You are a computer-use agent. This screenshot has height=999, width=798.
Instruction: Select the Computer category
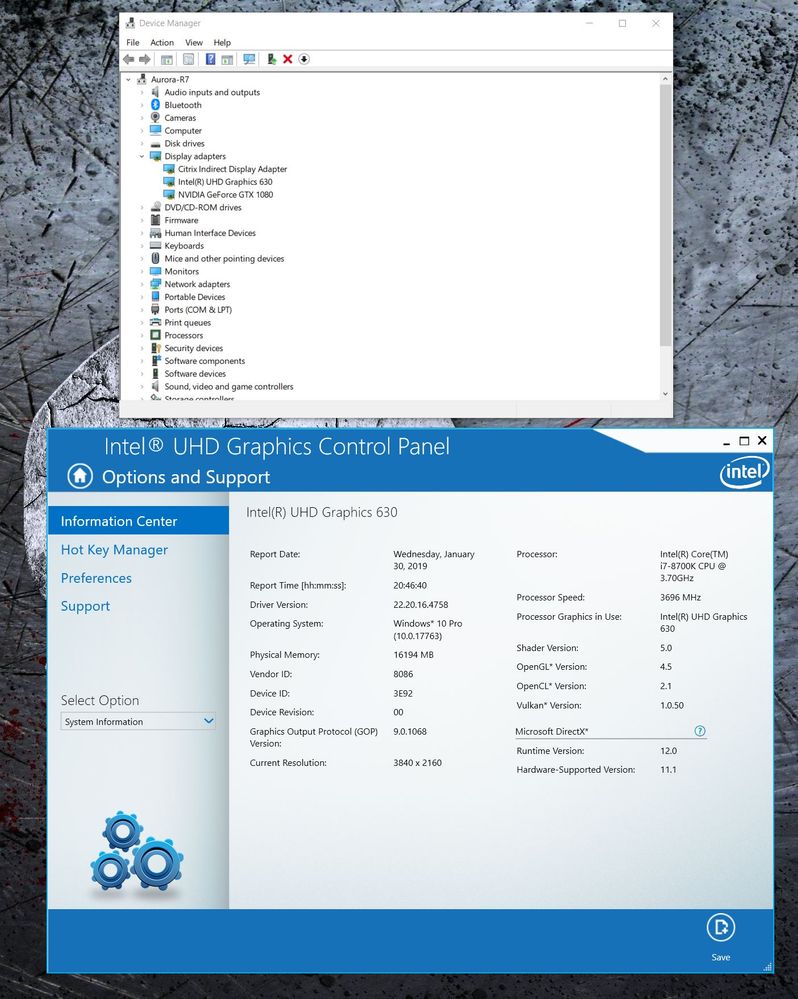tap(183, 131)
